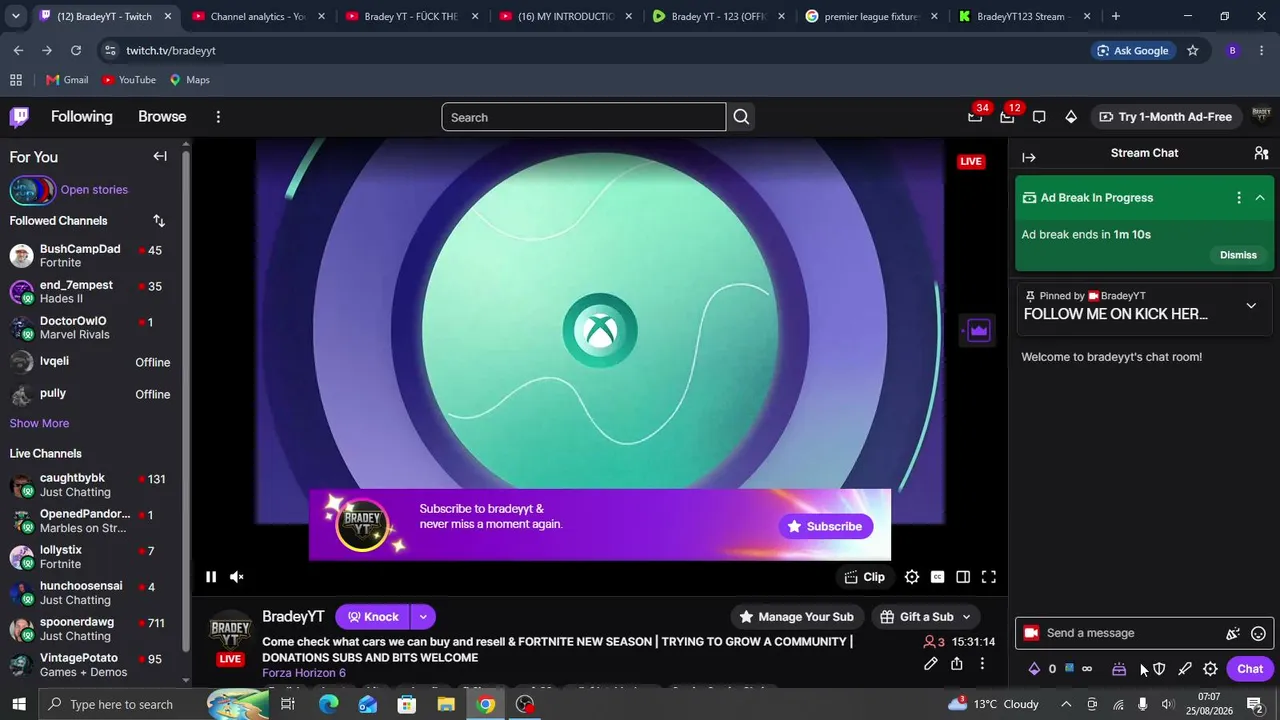
Task: Open the emote picker smiley
Action: click(x=1259, y=633)
